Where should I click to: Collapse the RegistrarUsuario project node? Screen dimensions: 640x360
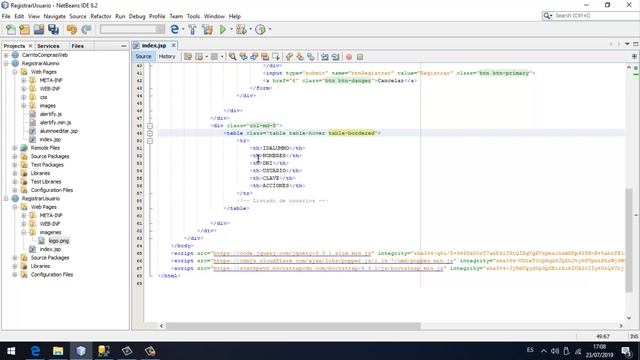point(6,198)
